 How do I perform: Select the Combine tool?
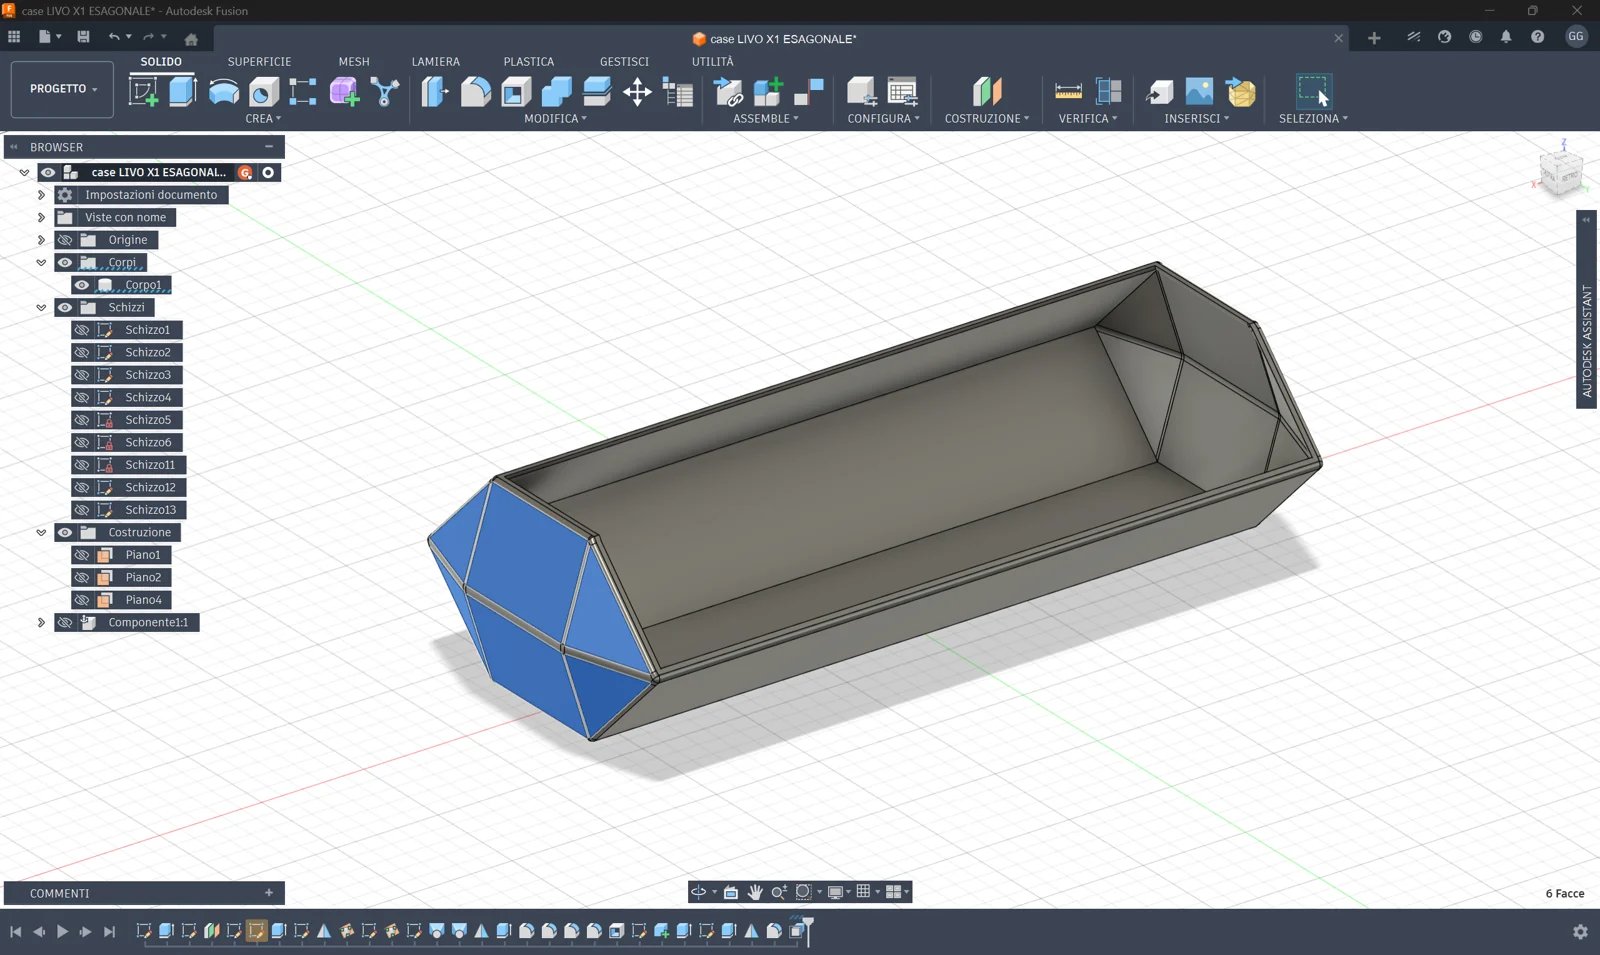click(x=556, y=92)
